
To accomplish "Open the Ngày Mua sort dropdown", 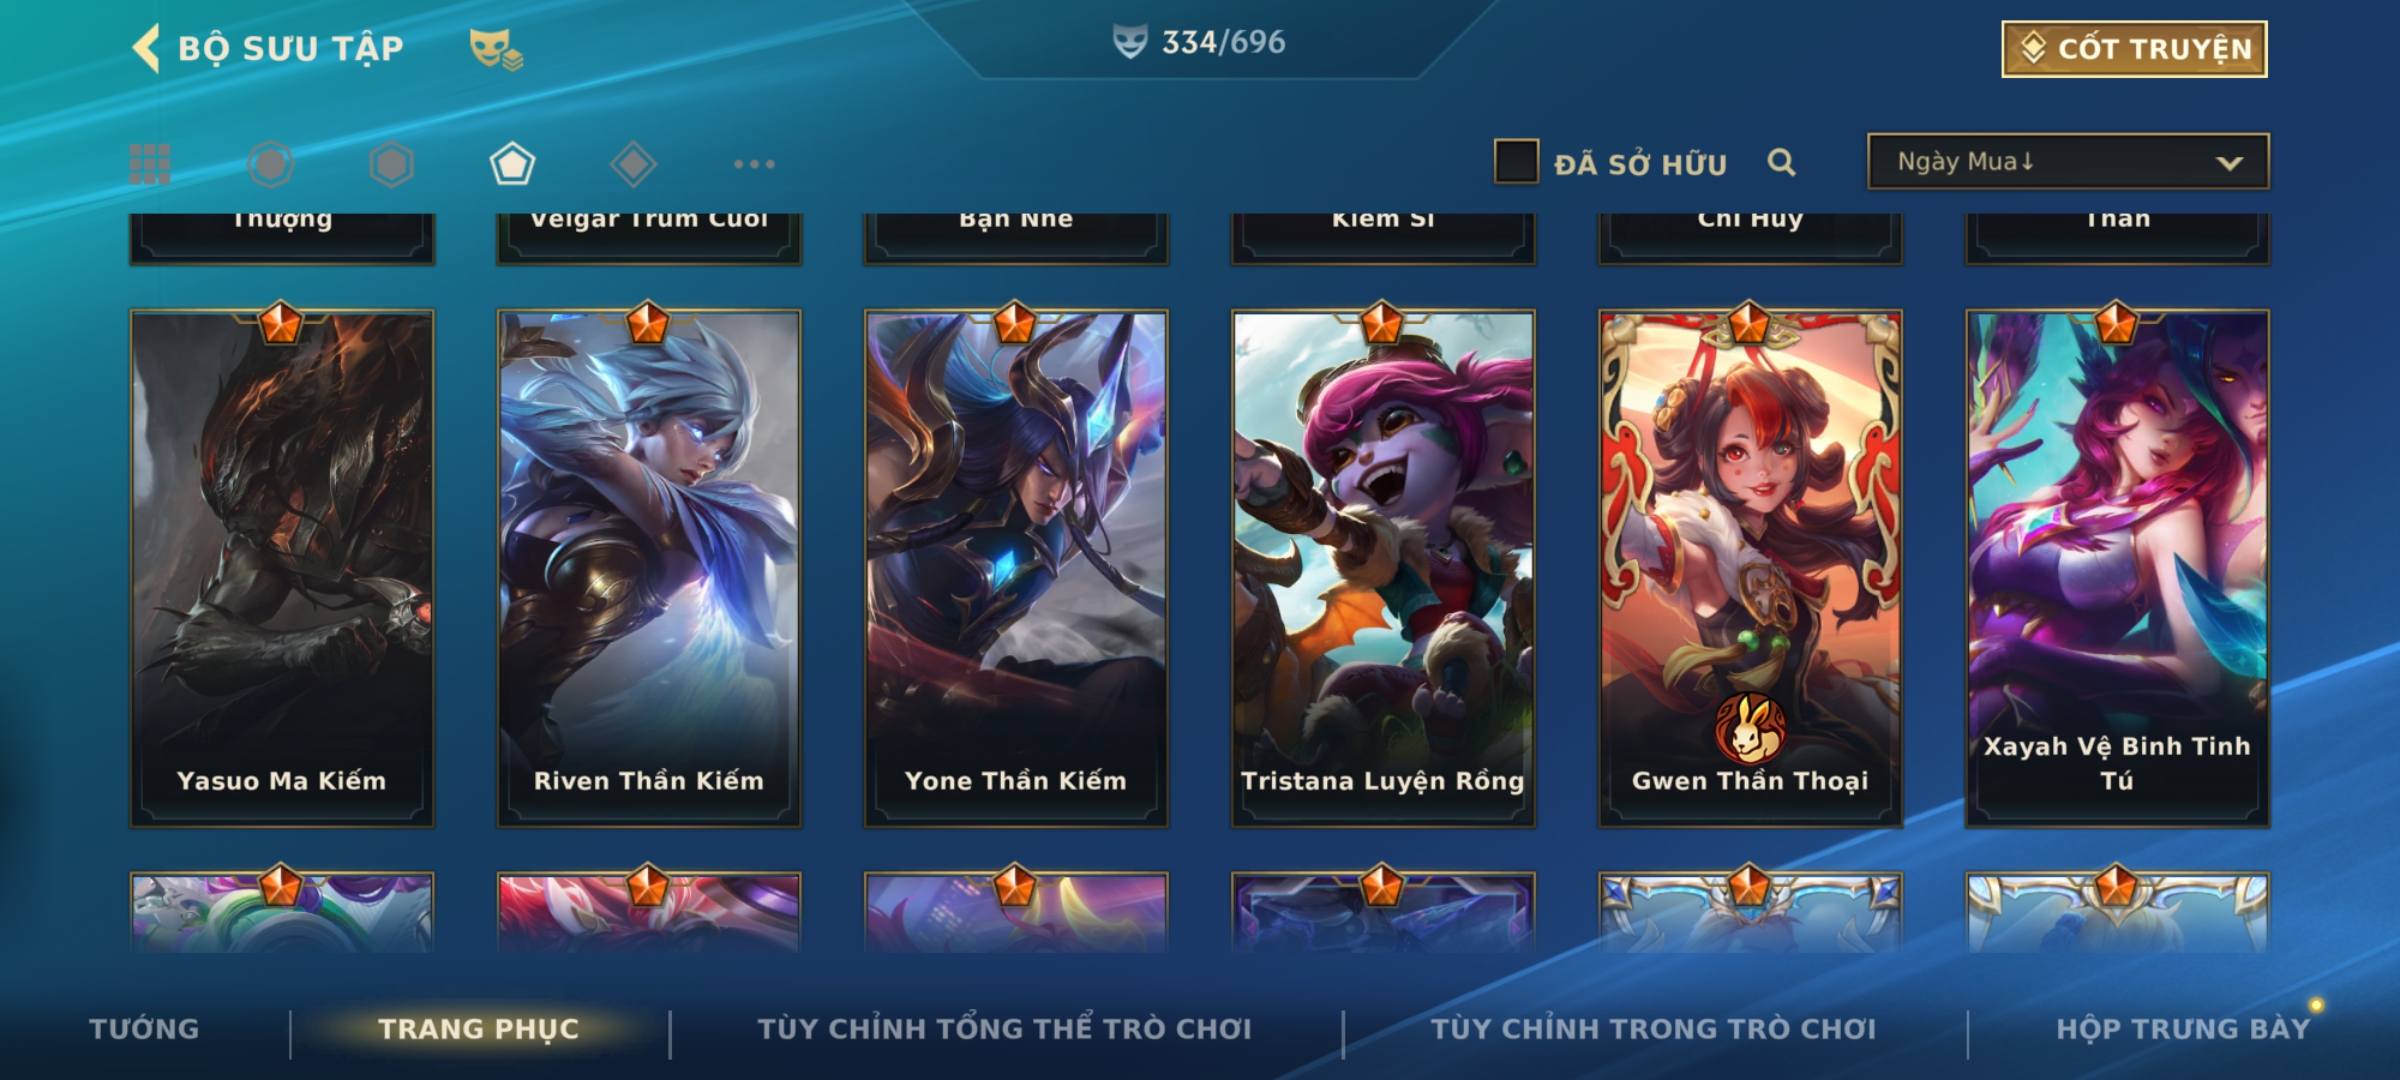I will pos(2068,161).
